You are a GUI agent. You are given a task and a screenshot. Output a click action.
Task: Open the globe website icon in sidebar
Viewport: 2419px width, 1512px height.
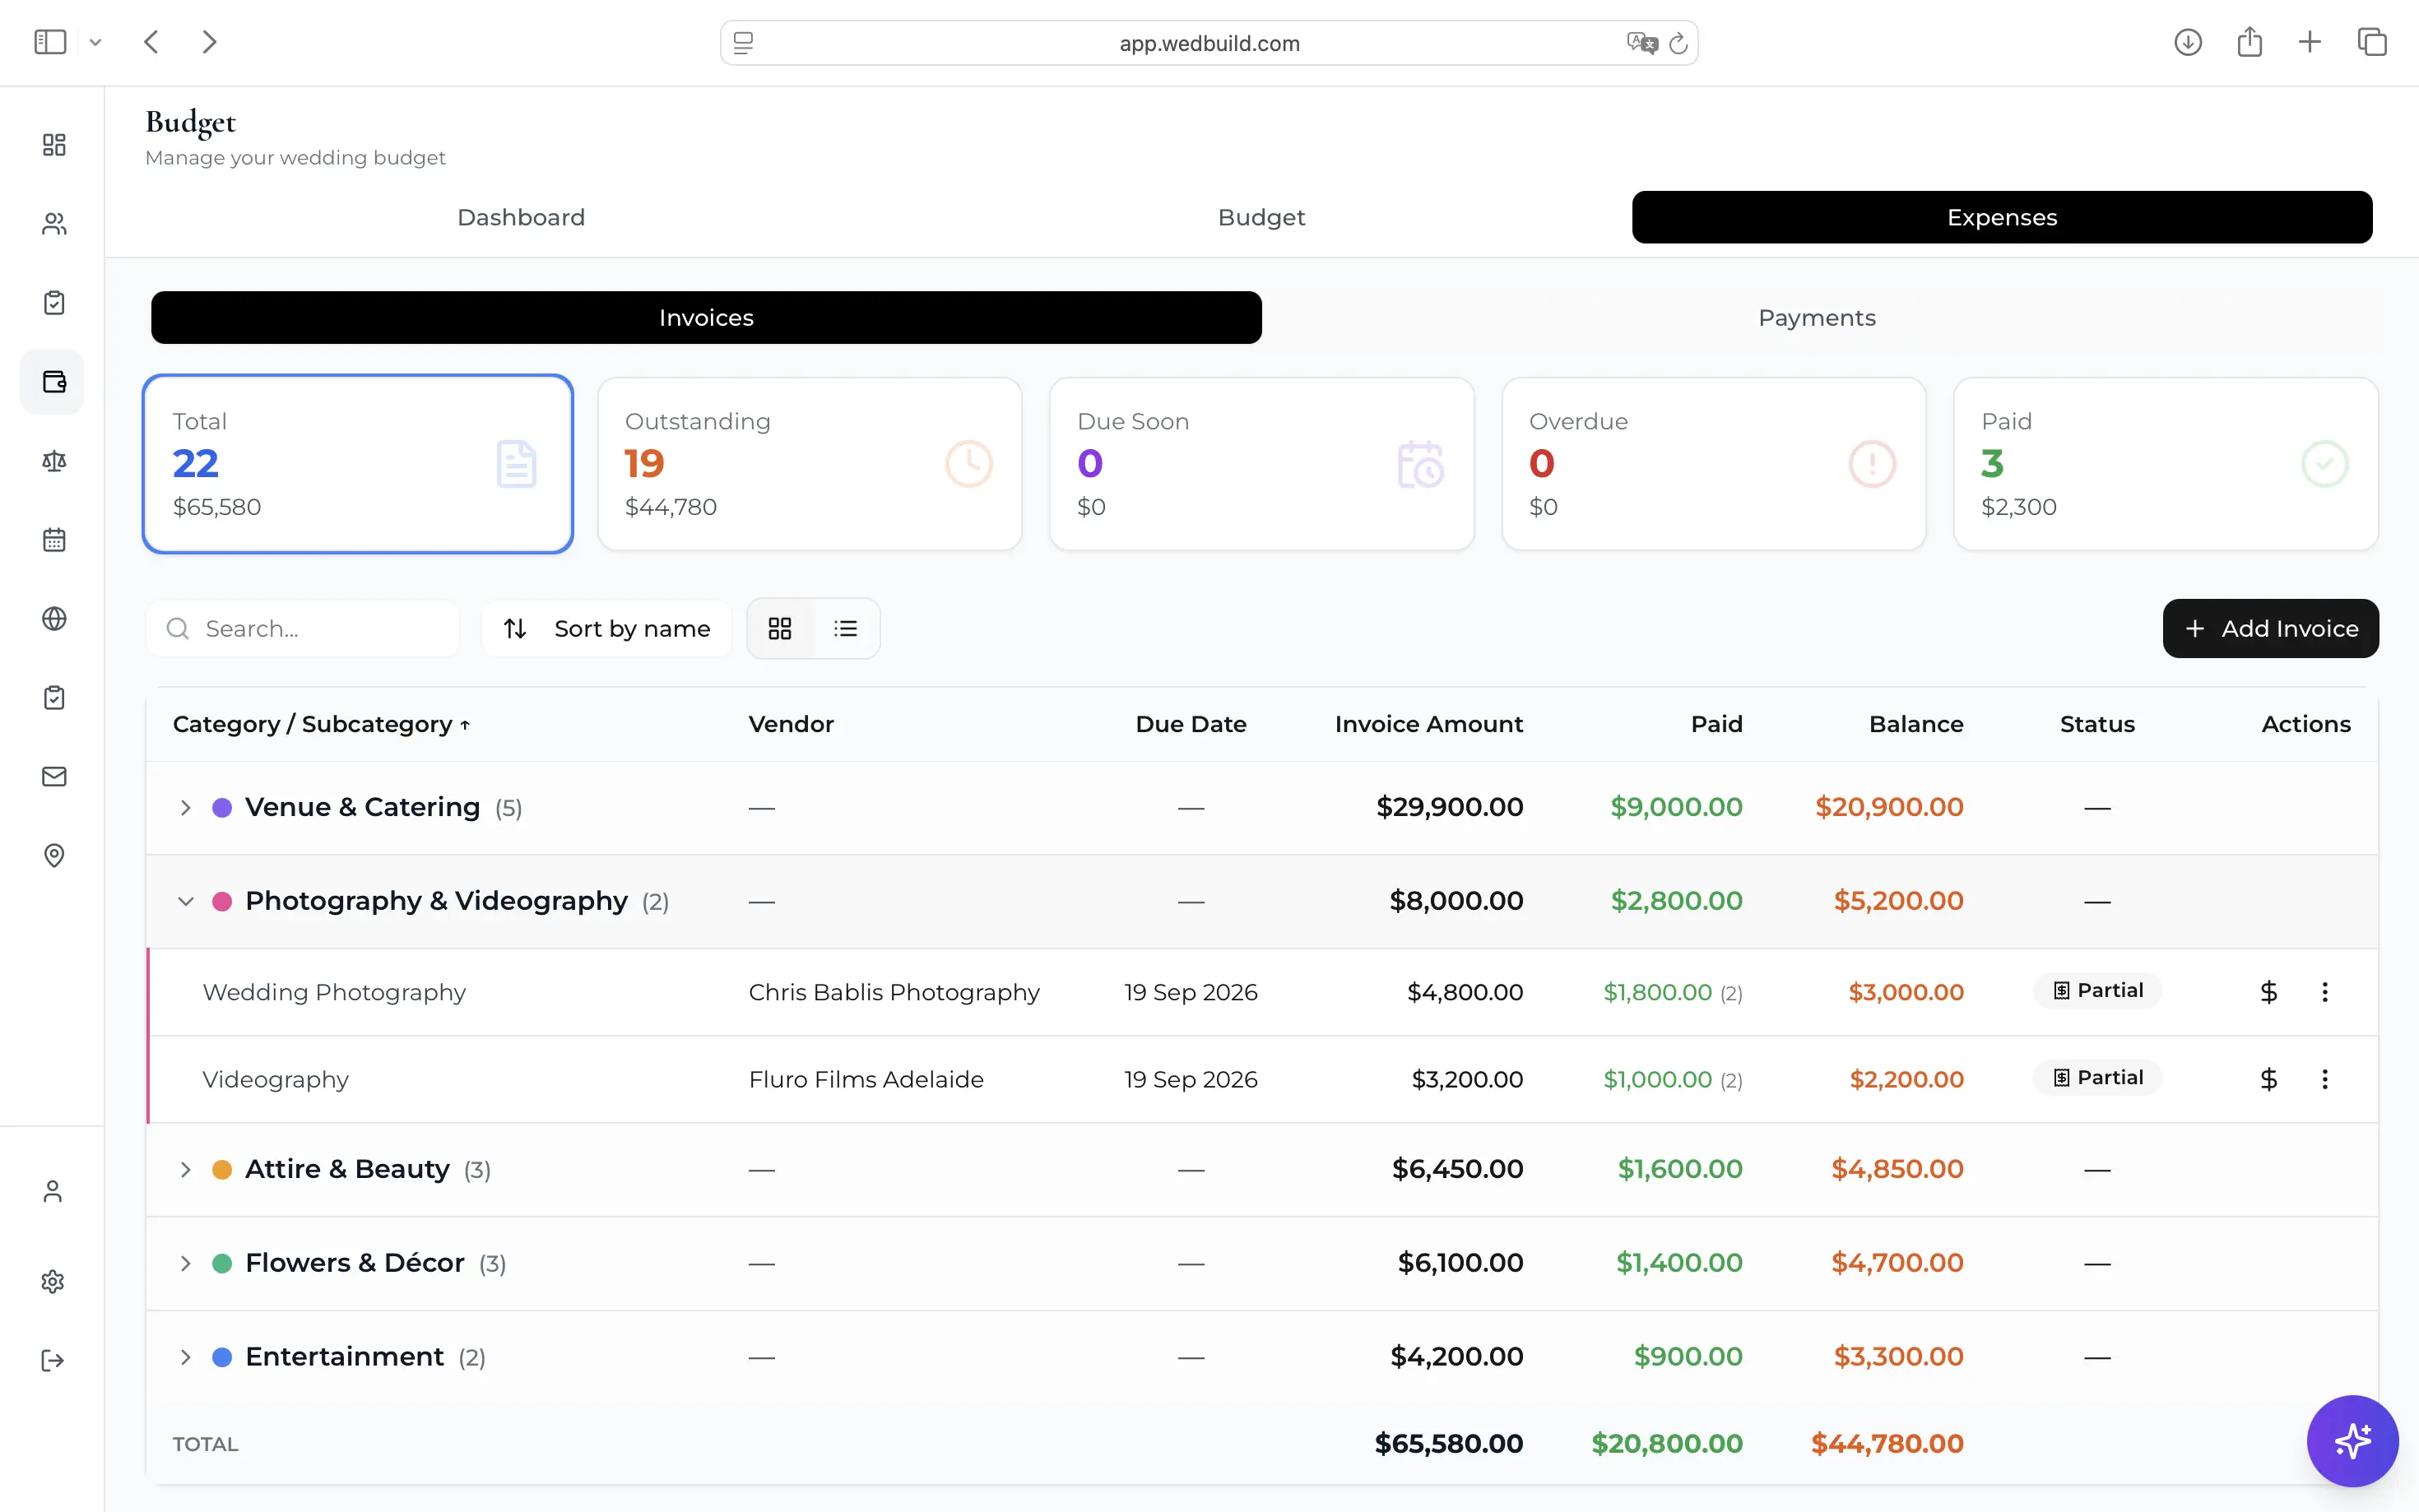pos(54,619)
